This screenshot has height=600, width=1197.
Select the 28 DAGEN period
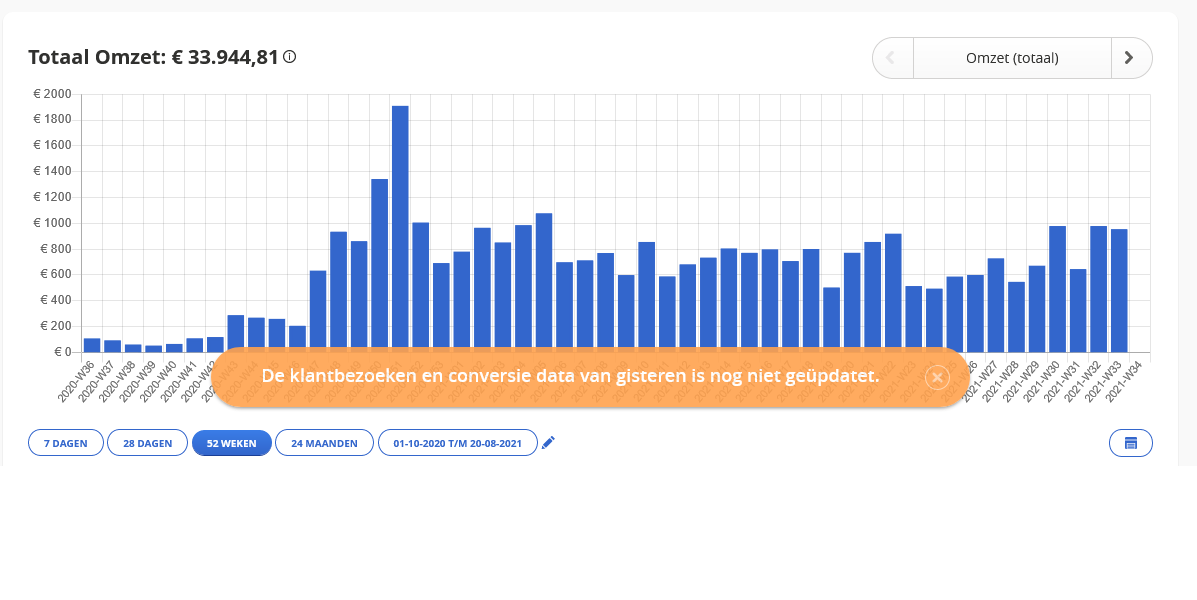coord(147,443)
